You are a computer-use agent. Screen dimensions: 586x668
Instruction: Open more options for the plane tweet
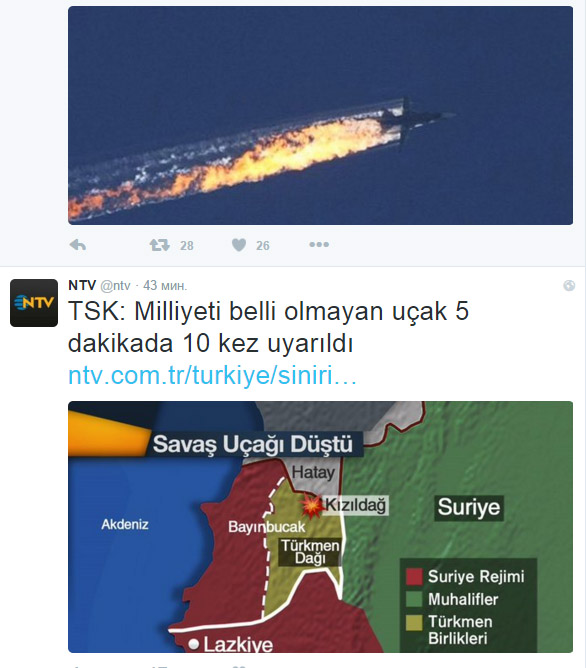coord(319,245)
